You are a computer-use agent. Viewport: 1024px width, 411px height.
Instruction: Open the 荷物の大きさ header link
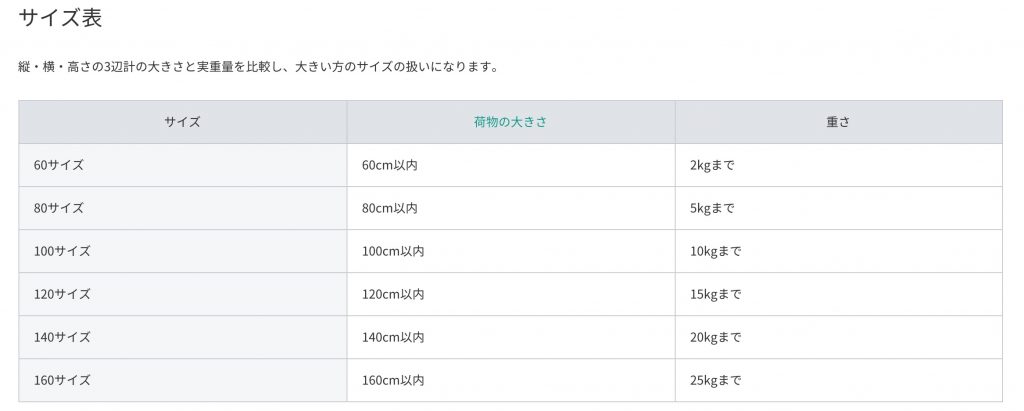click(x=510, y=122)
